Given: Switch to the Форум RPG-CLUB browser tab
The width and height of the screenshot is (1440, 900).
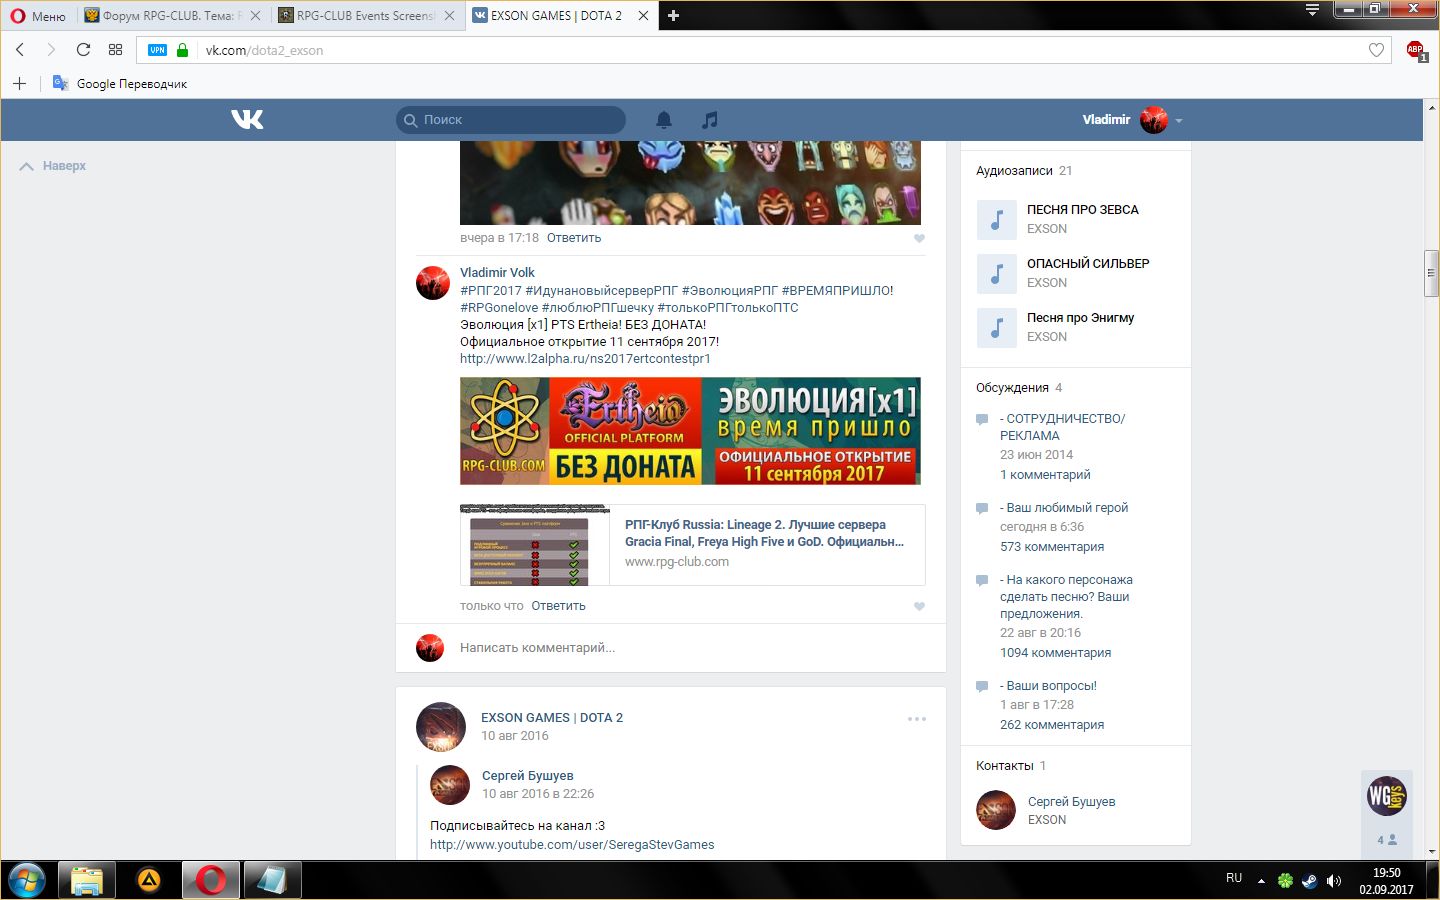Looking at the screenshot, I should (x=172, y=16).
